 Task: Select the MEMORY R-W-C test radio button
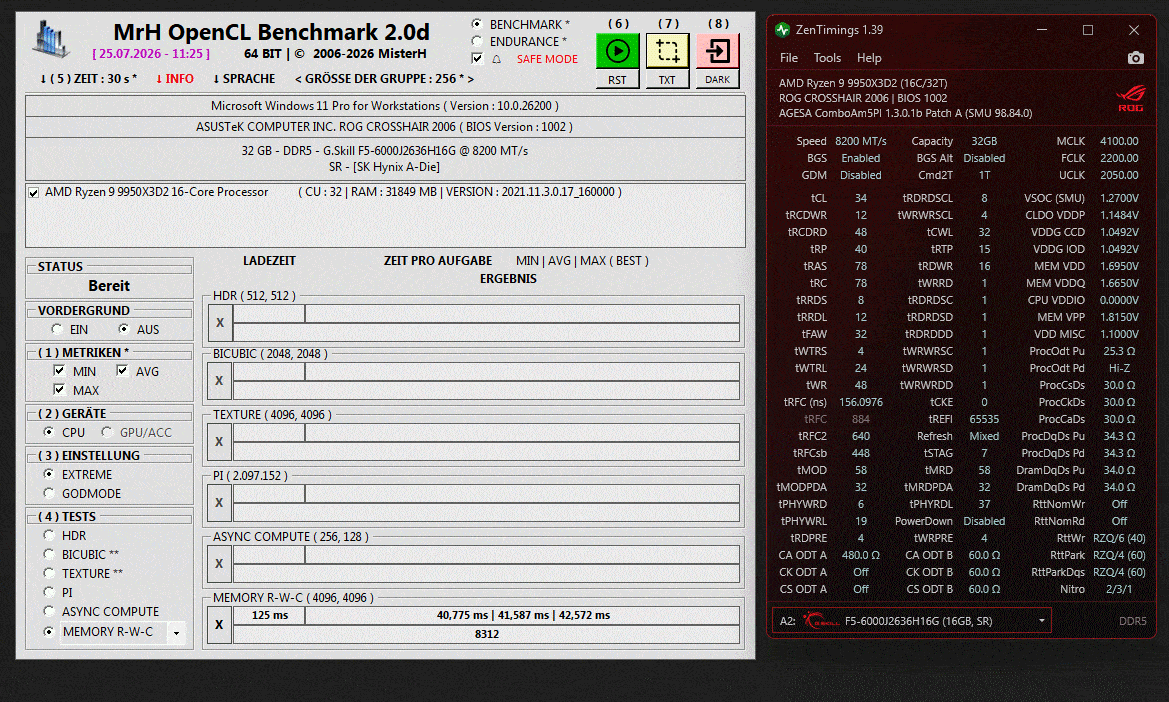pyautogui.click(x=48, y=631)
